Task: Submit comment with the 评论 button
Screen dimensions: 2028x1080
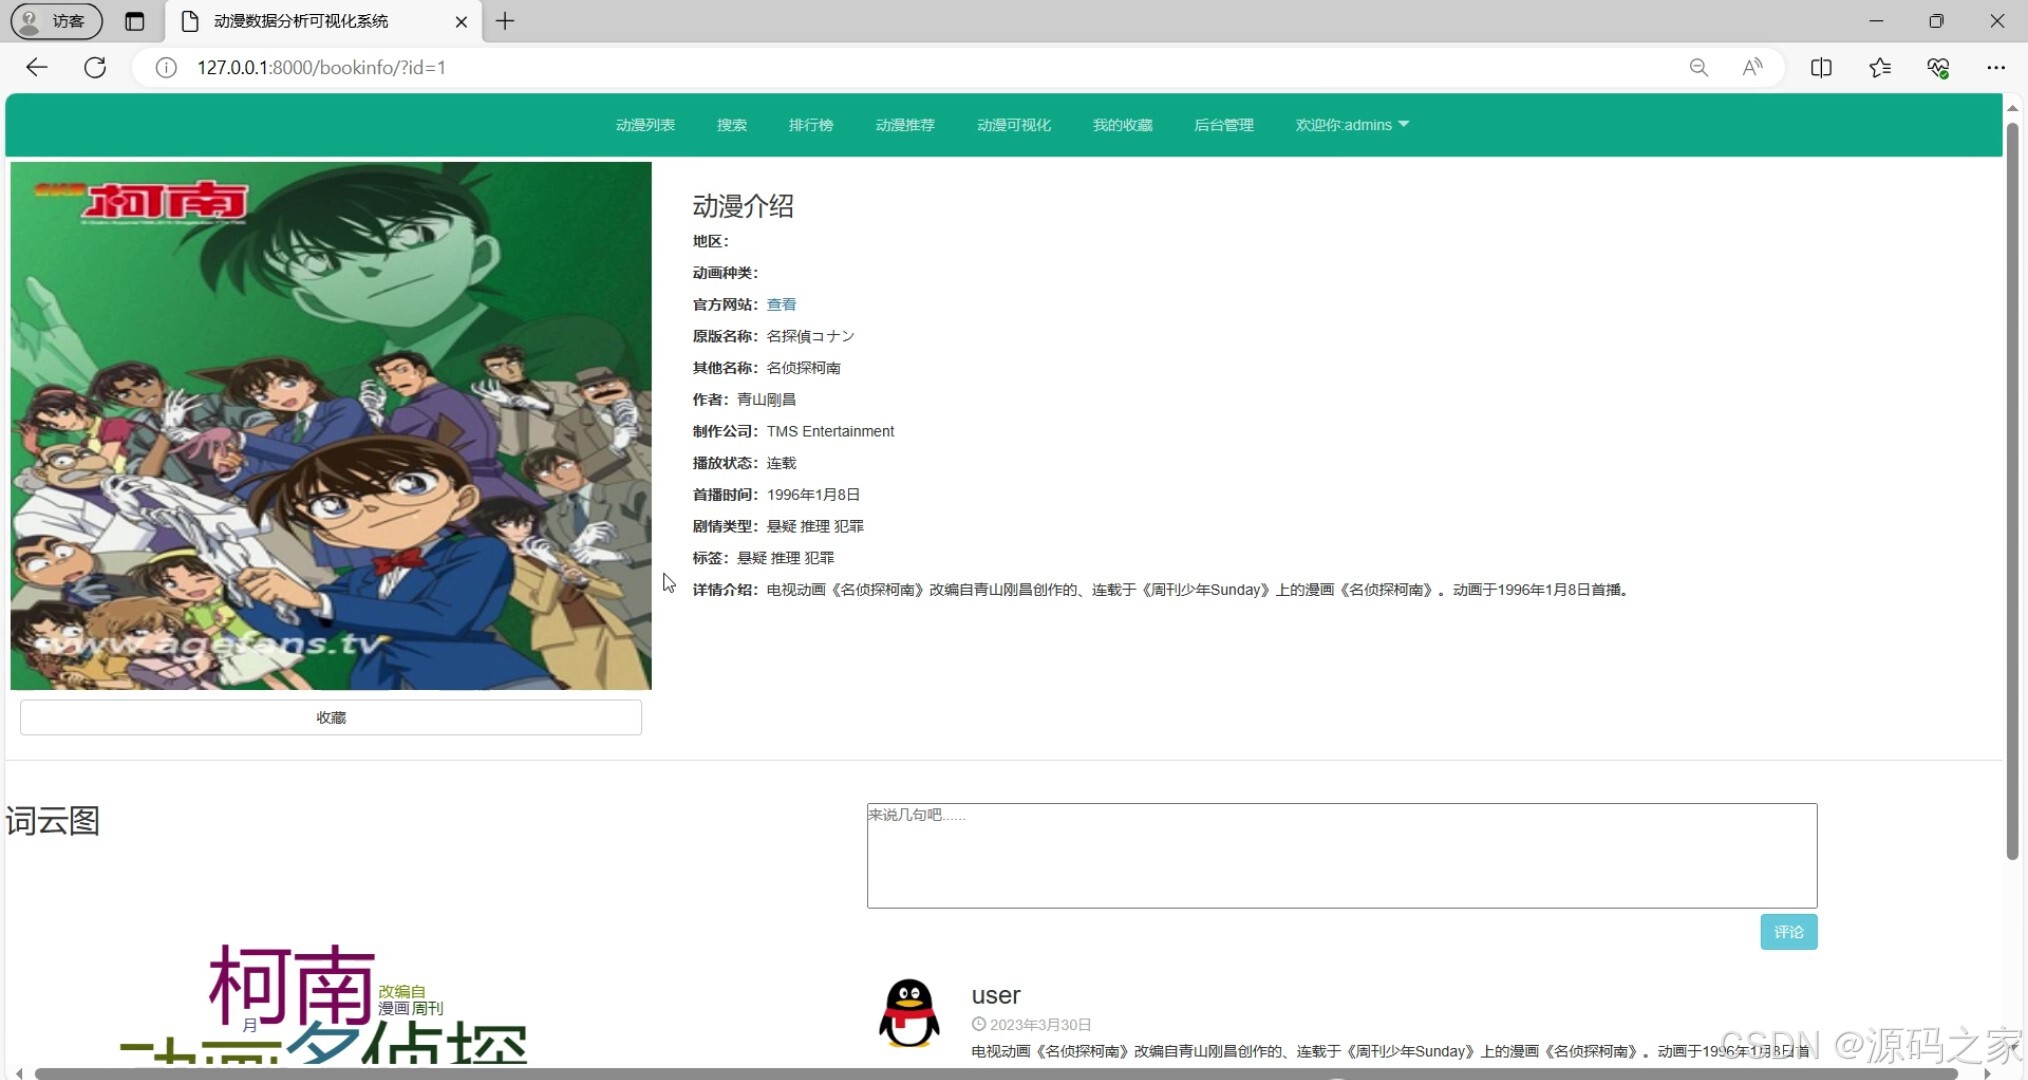Action: coord(1788,931)
